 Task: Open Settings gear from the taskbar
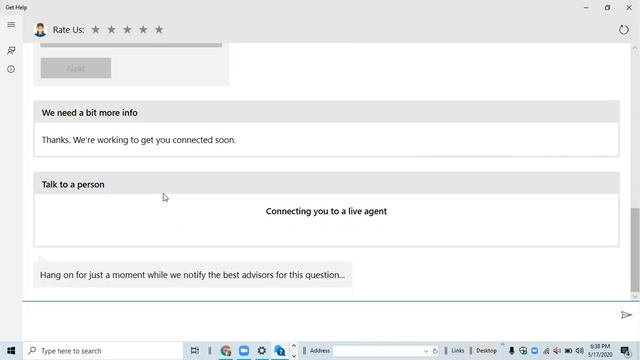tap(262, 351)
